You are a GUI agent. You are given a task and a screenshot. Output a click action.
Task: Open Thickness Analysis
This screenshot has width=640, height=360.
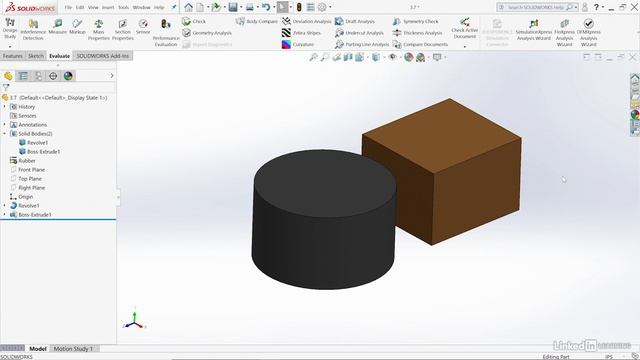pyautogui.click(x=418, y=33)
